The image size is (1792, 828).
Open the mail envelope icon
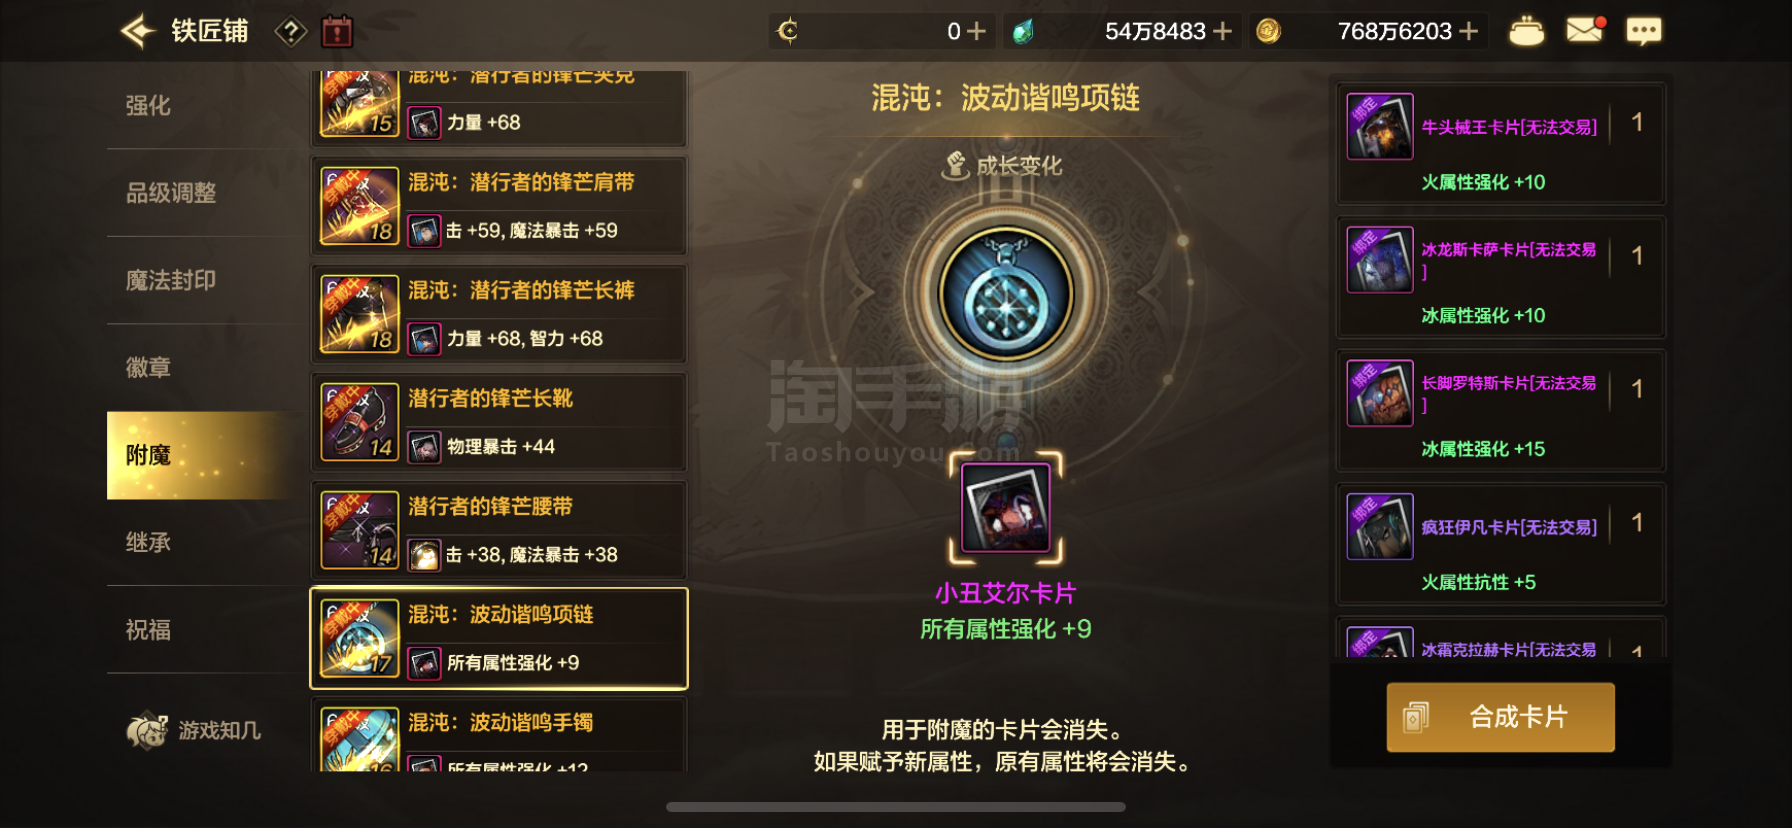point(1585,30)
